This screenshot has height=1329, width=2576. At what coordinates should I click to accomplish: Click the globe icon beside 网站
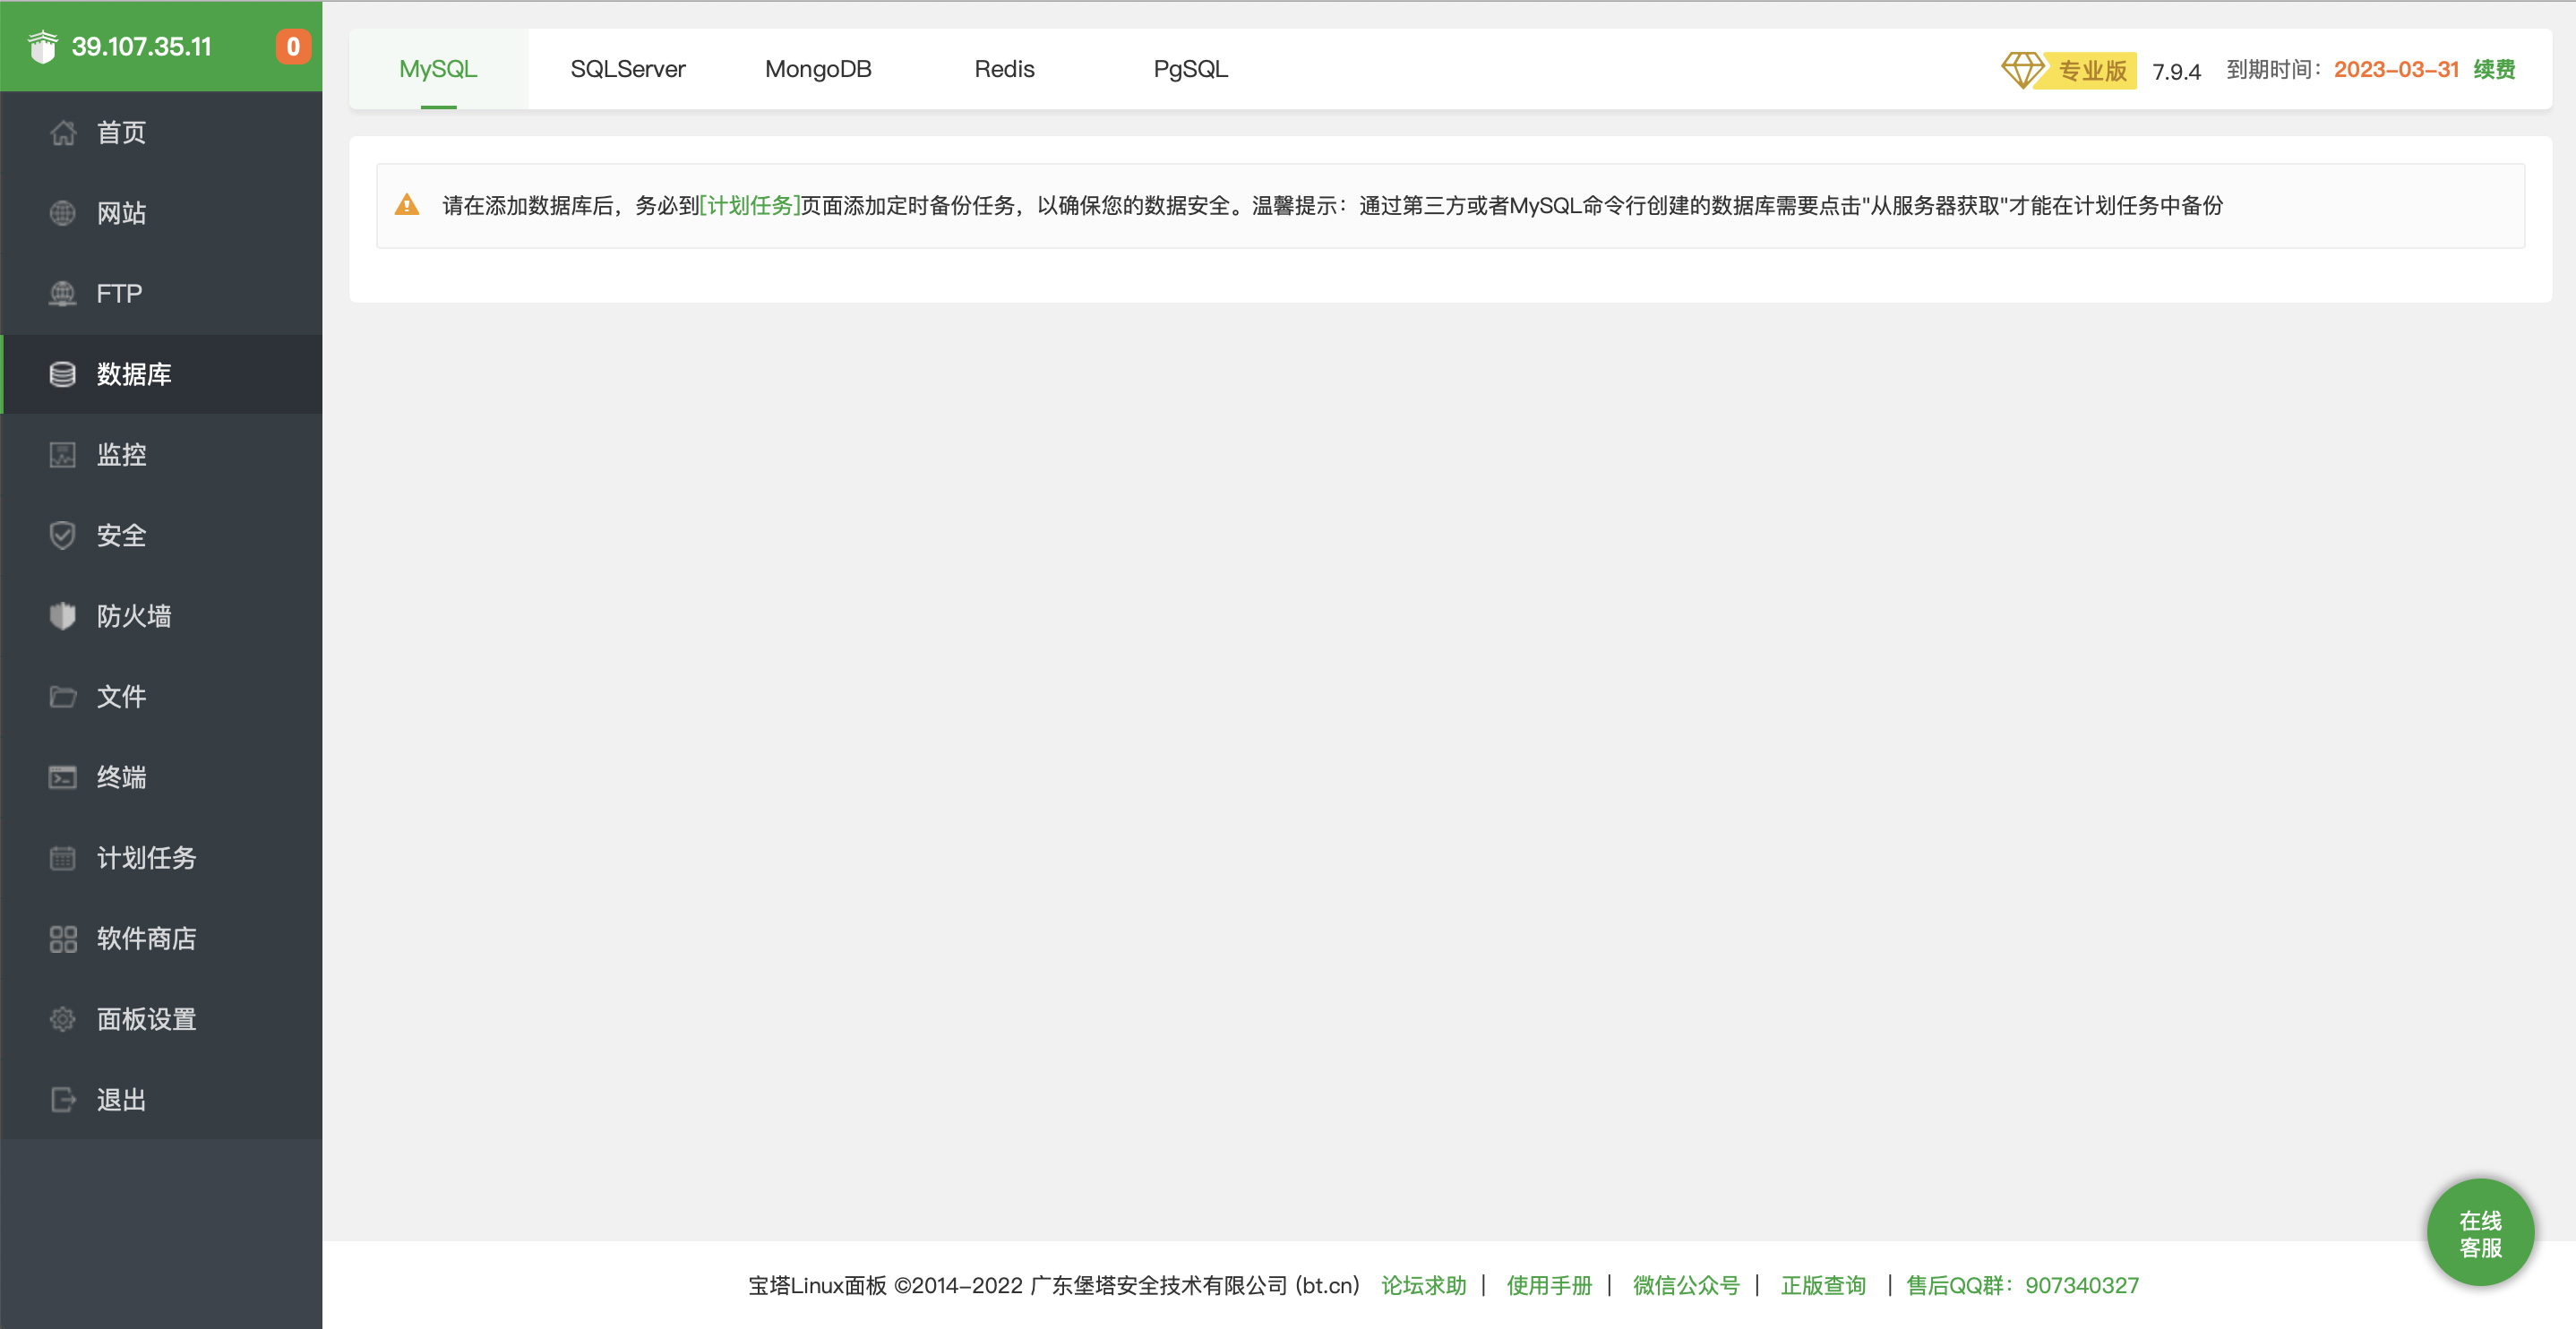tap(63, 213)
